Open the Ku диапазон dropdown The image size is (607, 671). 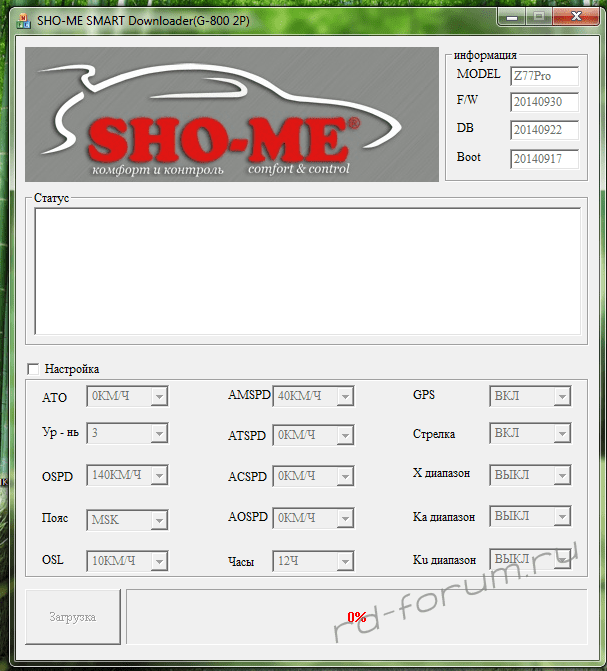tap(530, 559)
